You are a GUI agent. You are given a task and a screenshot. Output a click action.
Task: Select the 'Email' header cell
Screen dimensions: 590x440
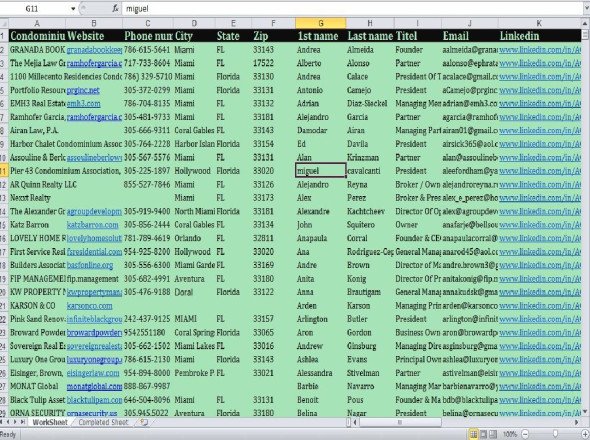pyautogui.click(x=470, y=36)
